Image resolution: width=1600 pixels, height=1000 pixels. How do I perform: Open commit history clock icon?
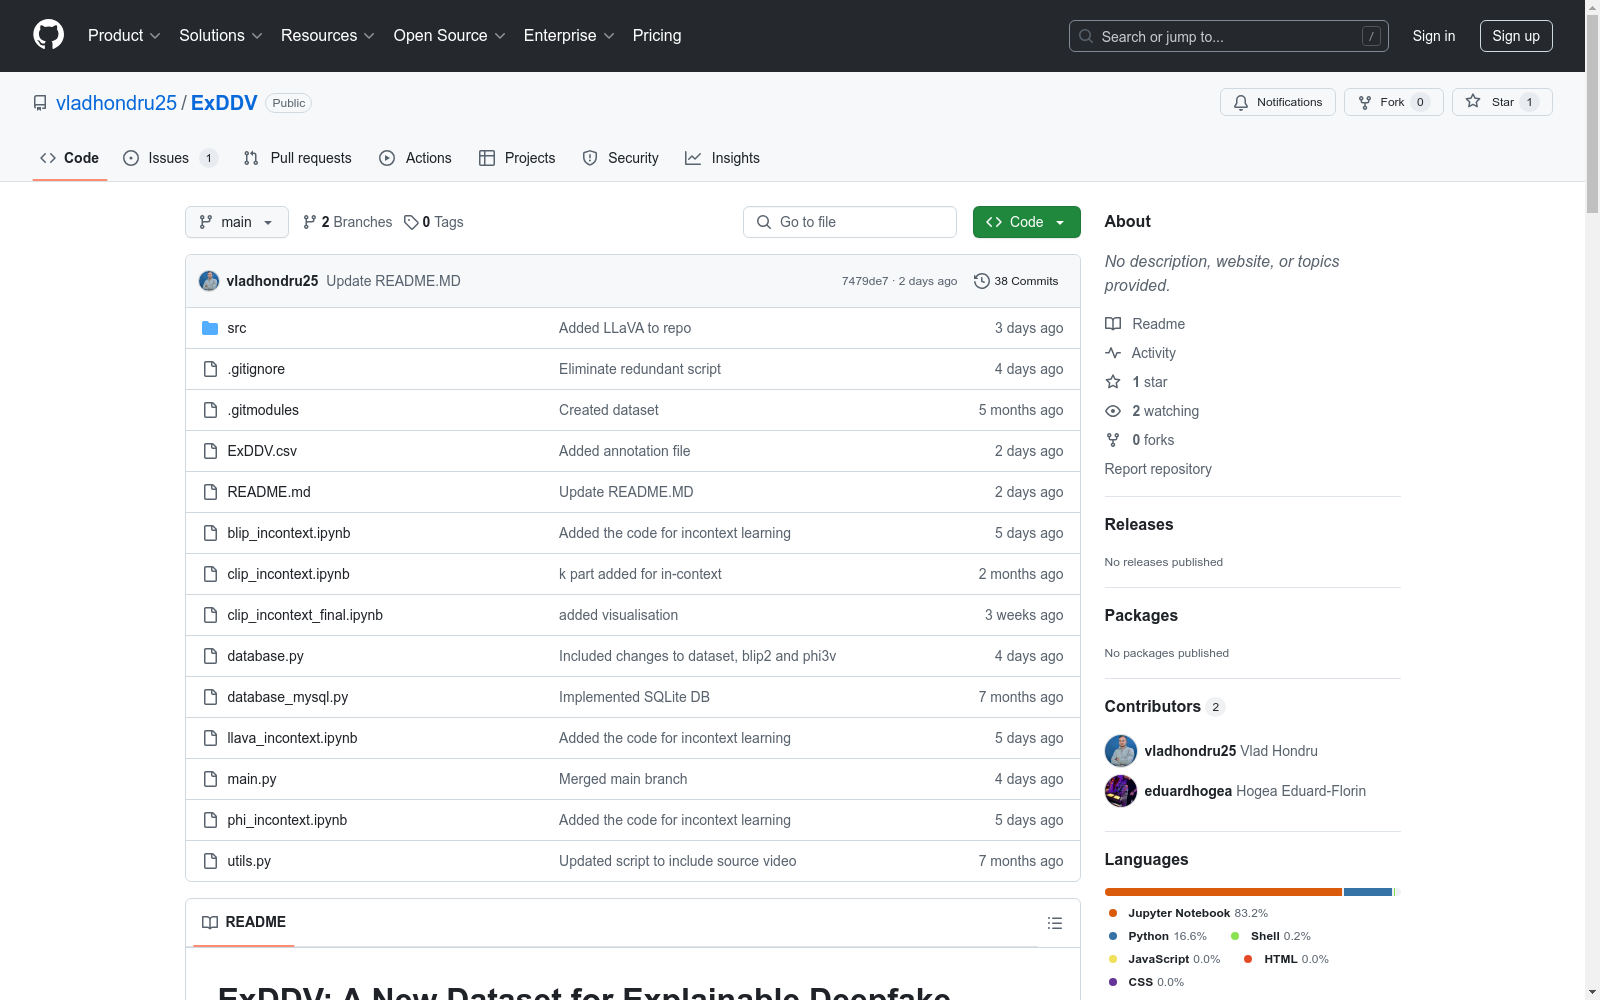982,281
